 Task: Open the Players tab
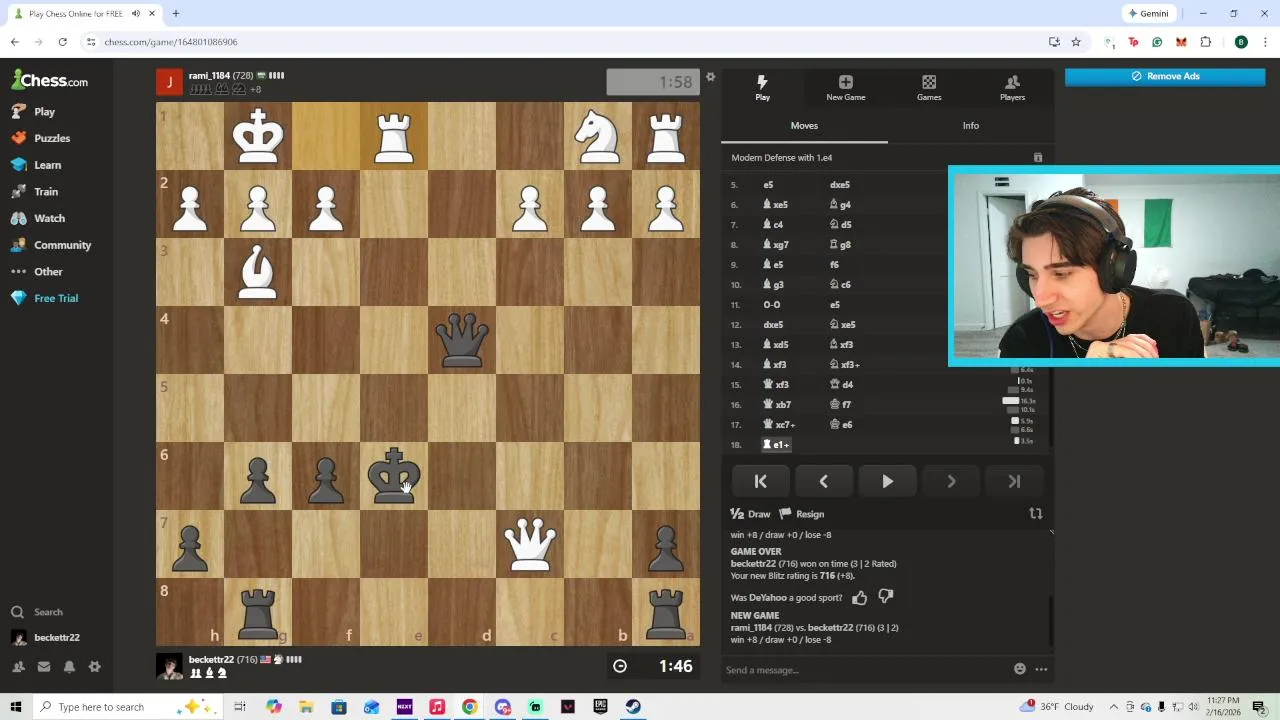(x=1012, y=88)
